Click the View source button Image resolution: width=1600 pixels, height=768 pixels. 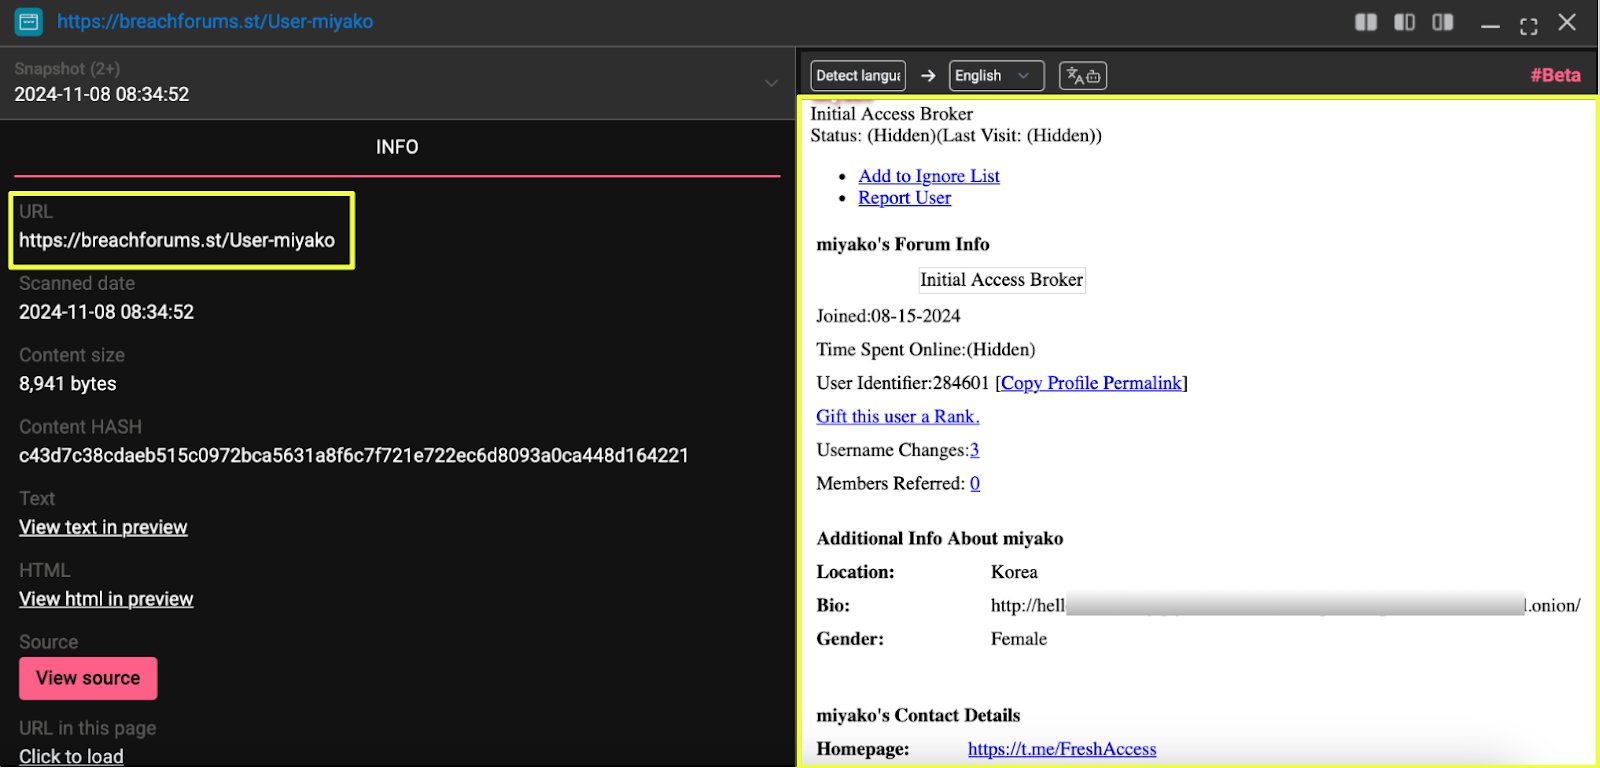point(88,678)
